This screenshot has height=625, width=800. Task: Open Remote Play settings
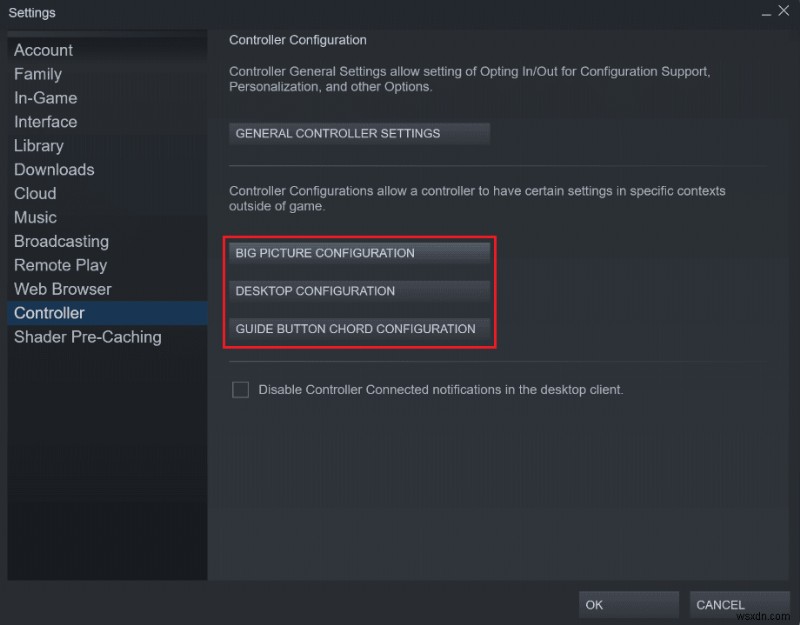(107, 265)
